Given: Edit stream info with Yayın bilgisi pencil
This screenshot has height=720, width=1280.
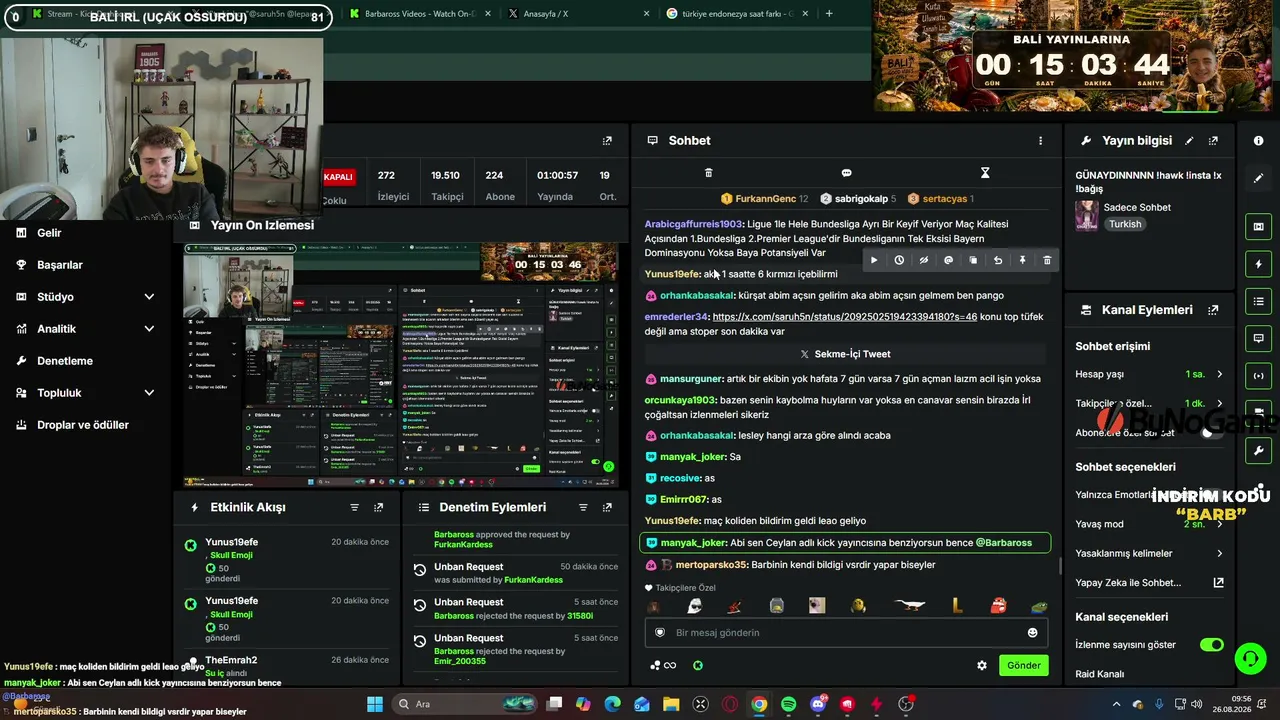Looking at the screenshot, I should pos(1189,141).
